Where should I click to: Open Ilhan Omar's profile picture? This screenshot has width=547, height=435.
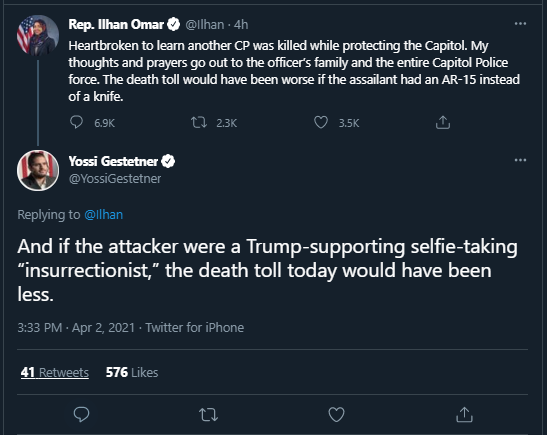[38, 35]
